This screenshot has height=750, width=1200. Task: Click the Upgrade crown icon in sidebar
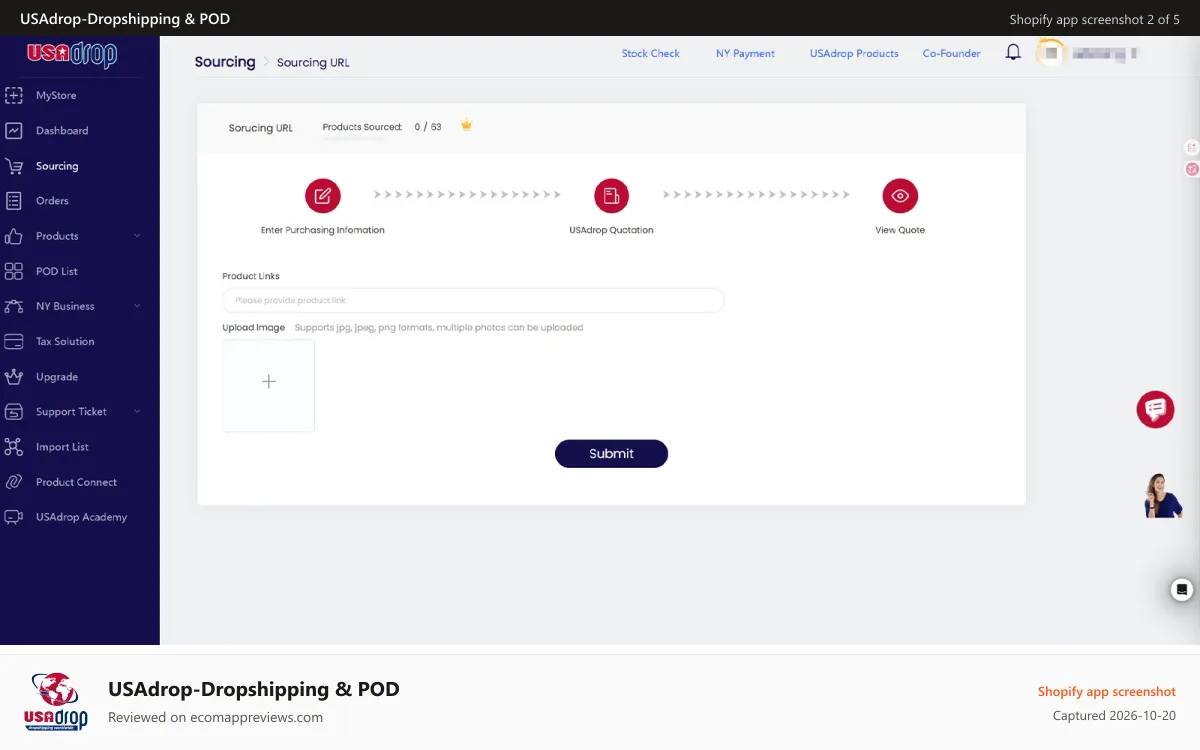(x=14, y=377)
